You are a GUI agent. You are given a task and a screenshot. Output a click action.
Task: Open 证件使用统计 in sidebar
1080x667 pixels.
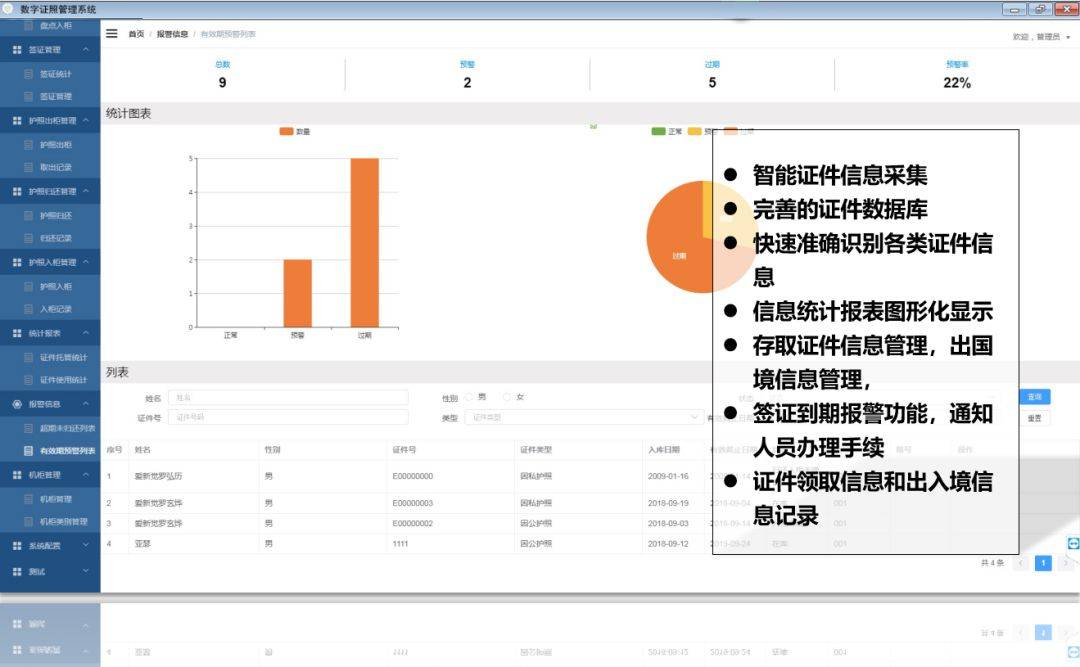point(63,380)
